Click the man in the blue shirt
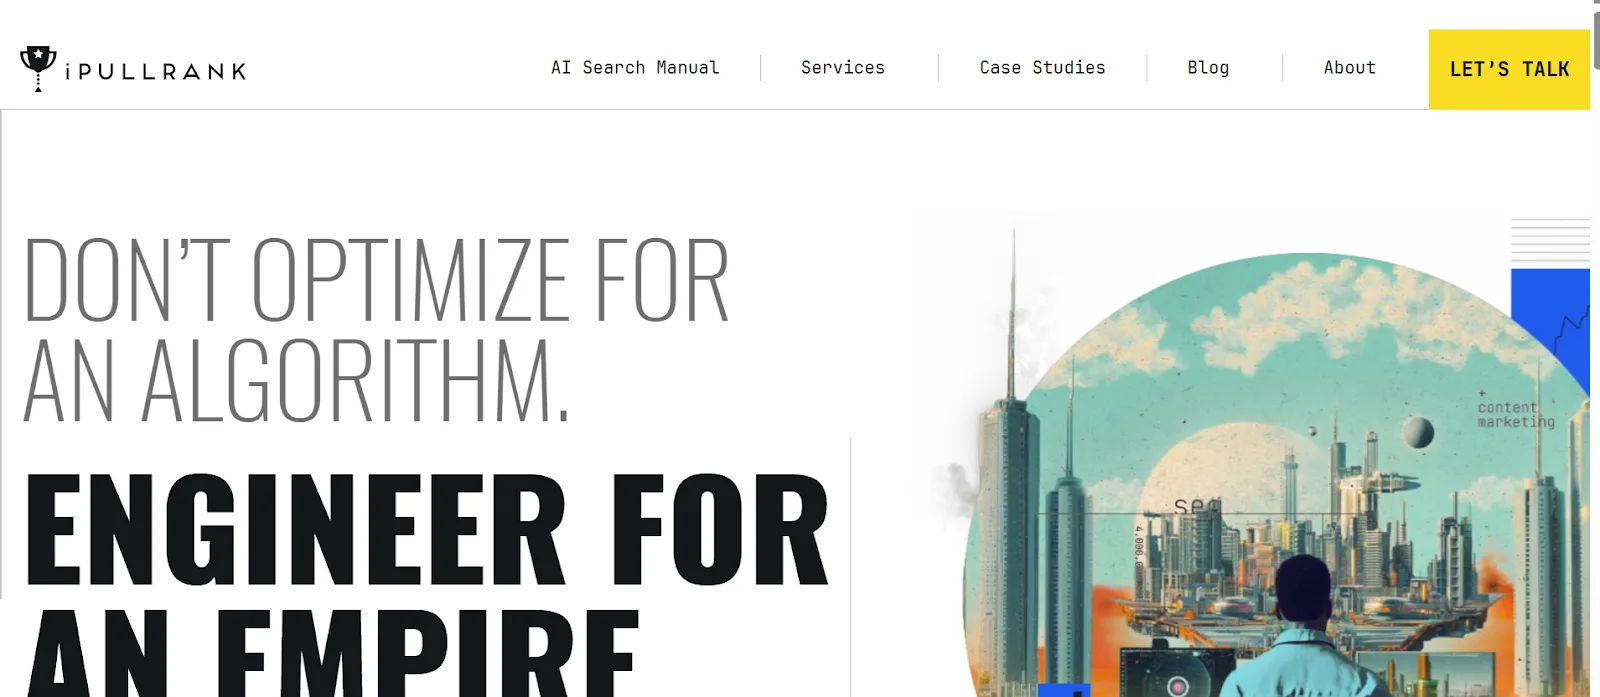 click(1303, 628)
